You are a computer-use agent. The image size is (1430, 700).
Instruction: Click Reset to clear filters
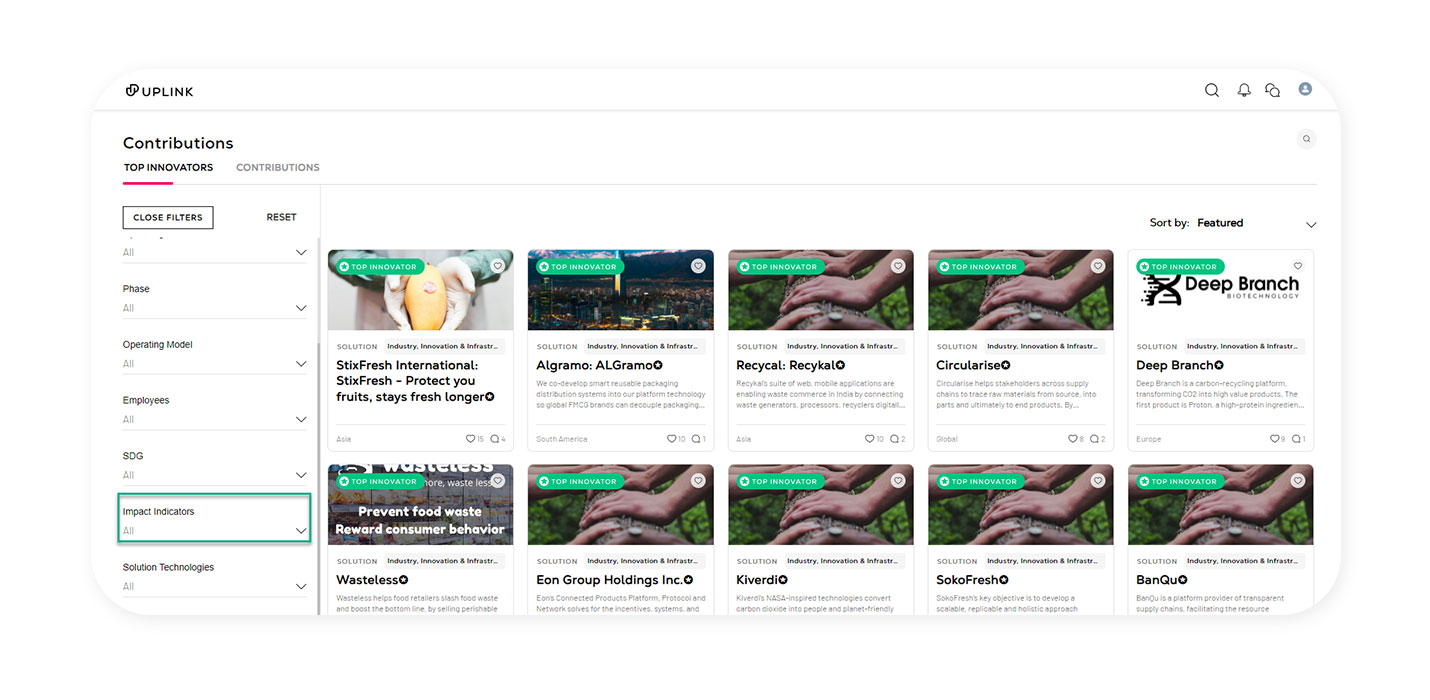point(281,217)
